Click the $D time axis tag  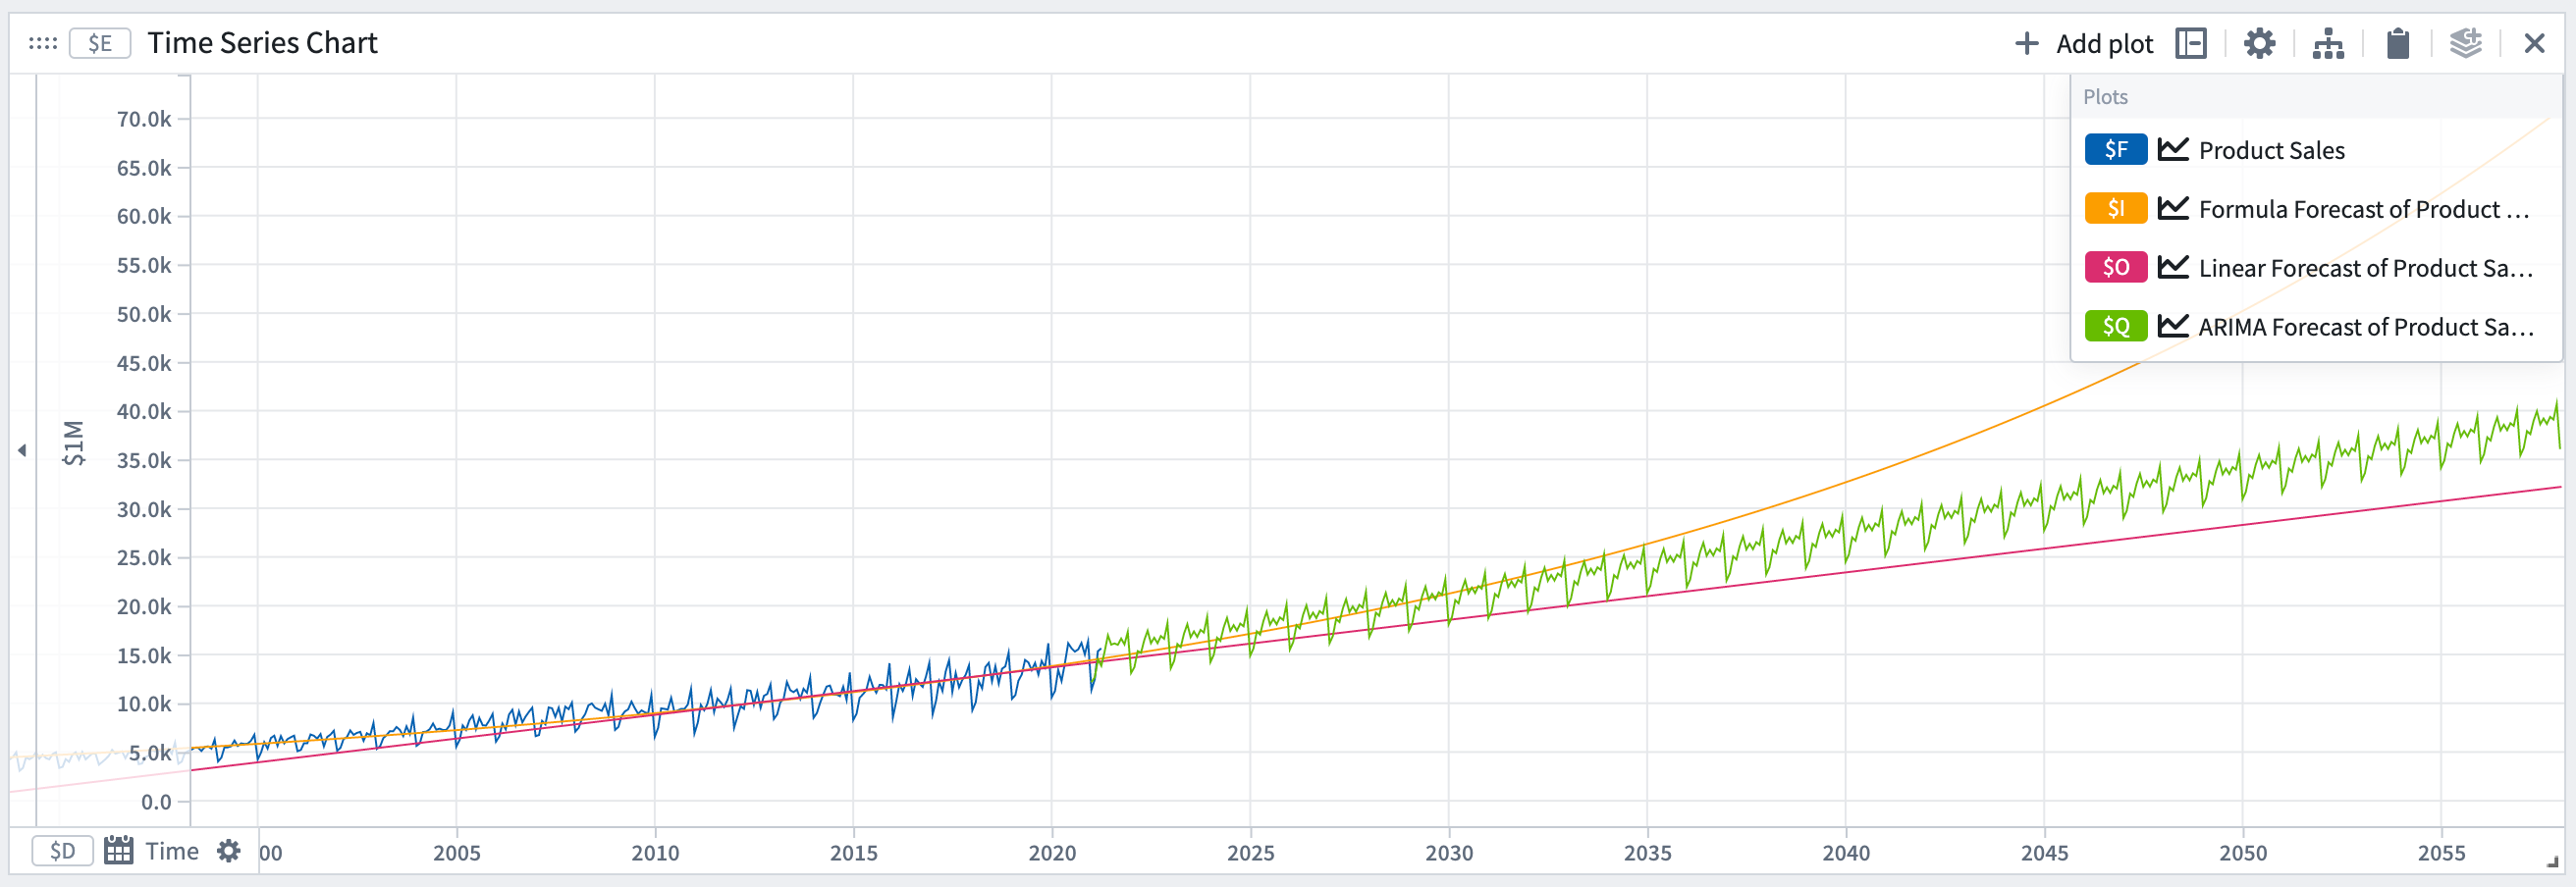coord(63,851)
